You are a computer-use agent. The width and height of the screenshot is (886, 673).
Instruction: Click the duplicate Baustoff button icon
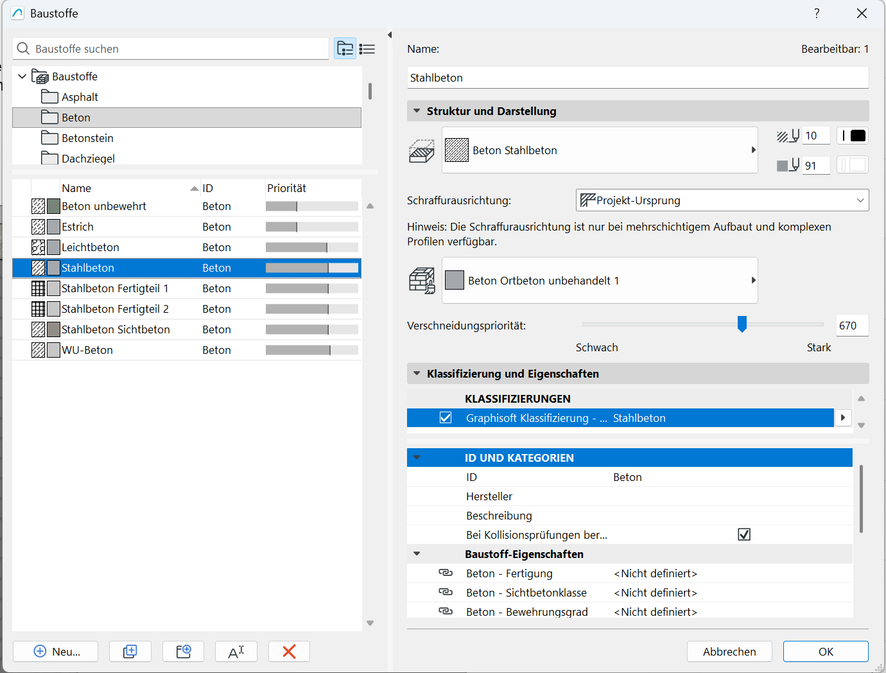130,652
